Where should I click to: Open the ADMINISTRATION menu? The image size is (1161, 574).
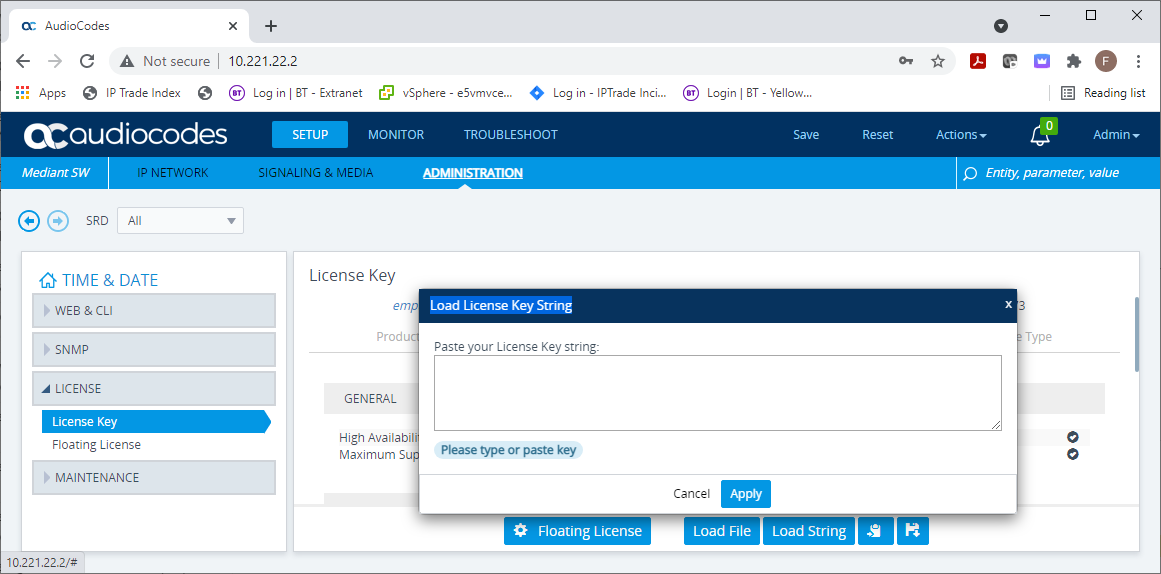[472, 173]
